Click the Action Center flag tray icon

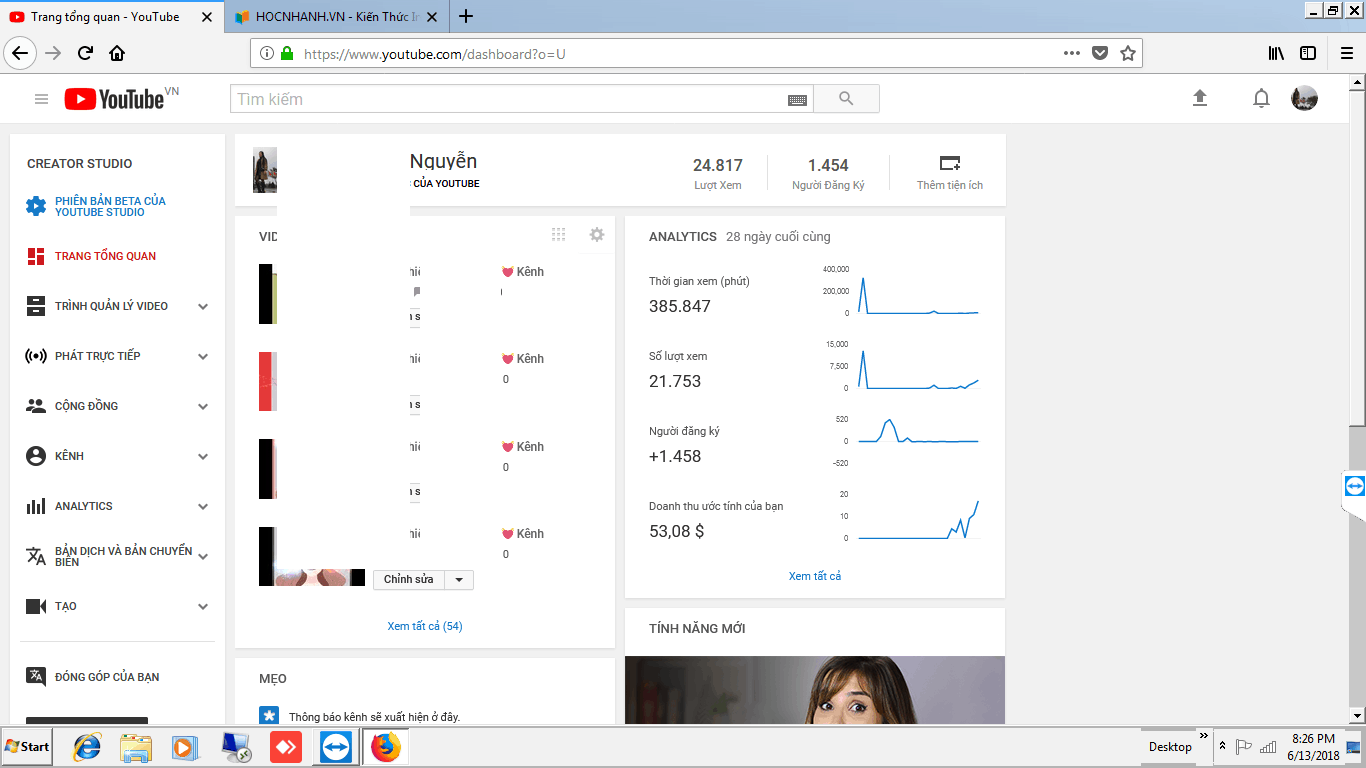tap(1244, 747)
